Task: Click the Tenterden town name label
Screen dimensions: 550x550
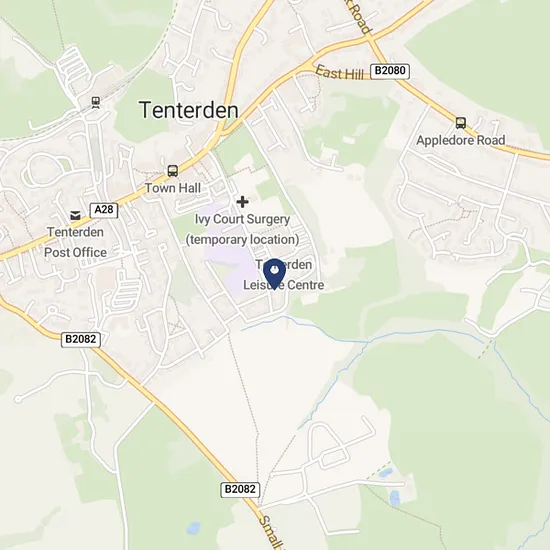Action: point(189,110)
